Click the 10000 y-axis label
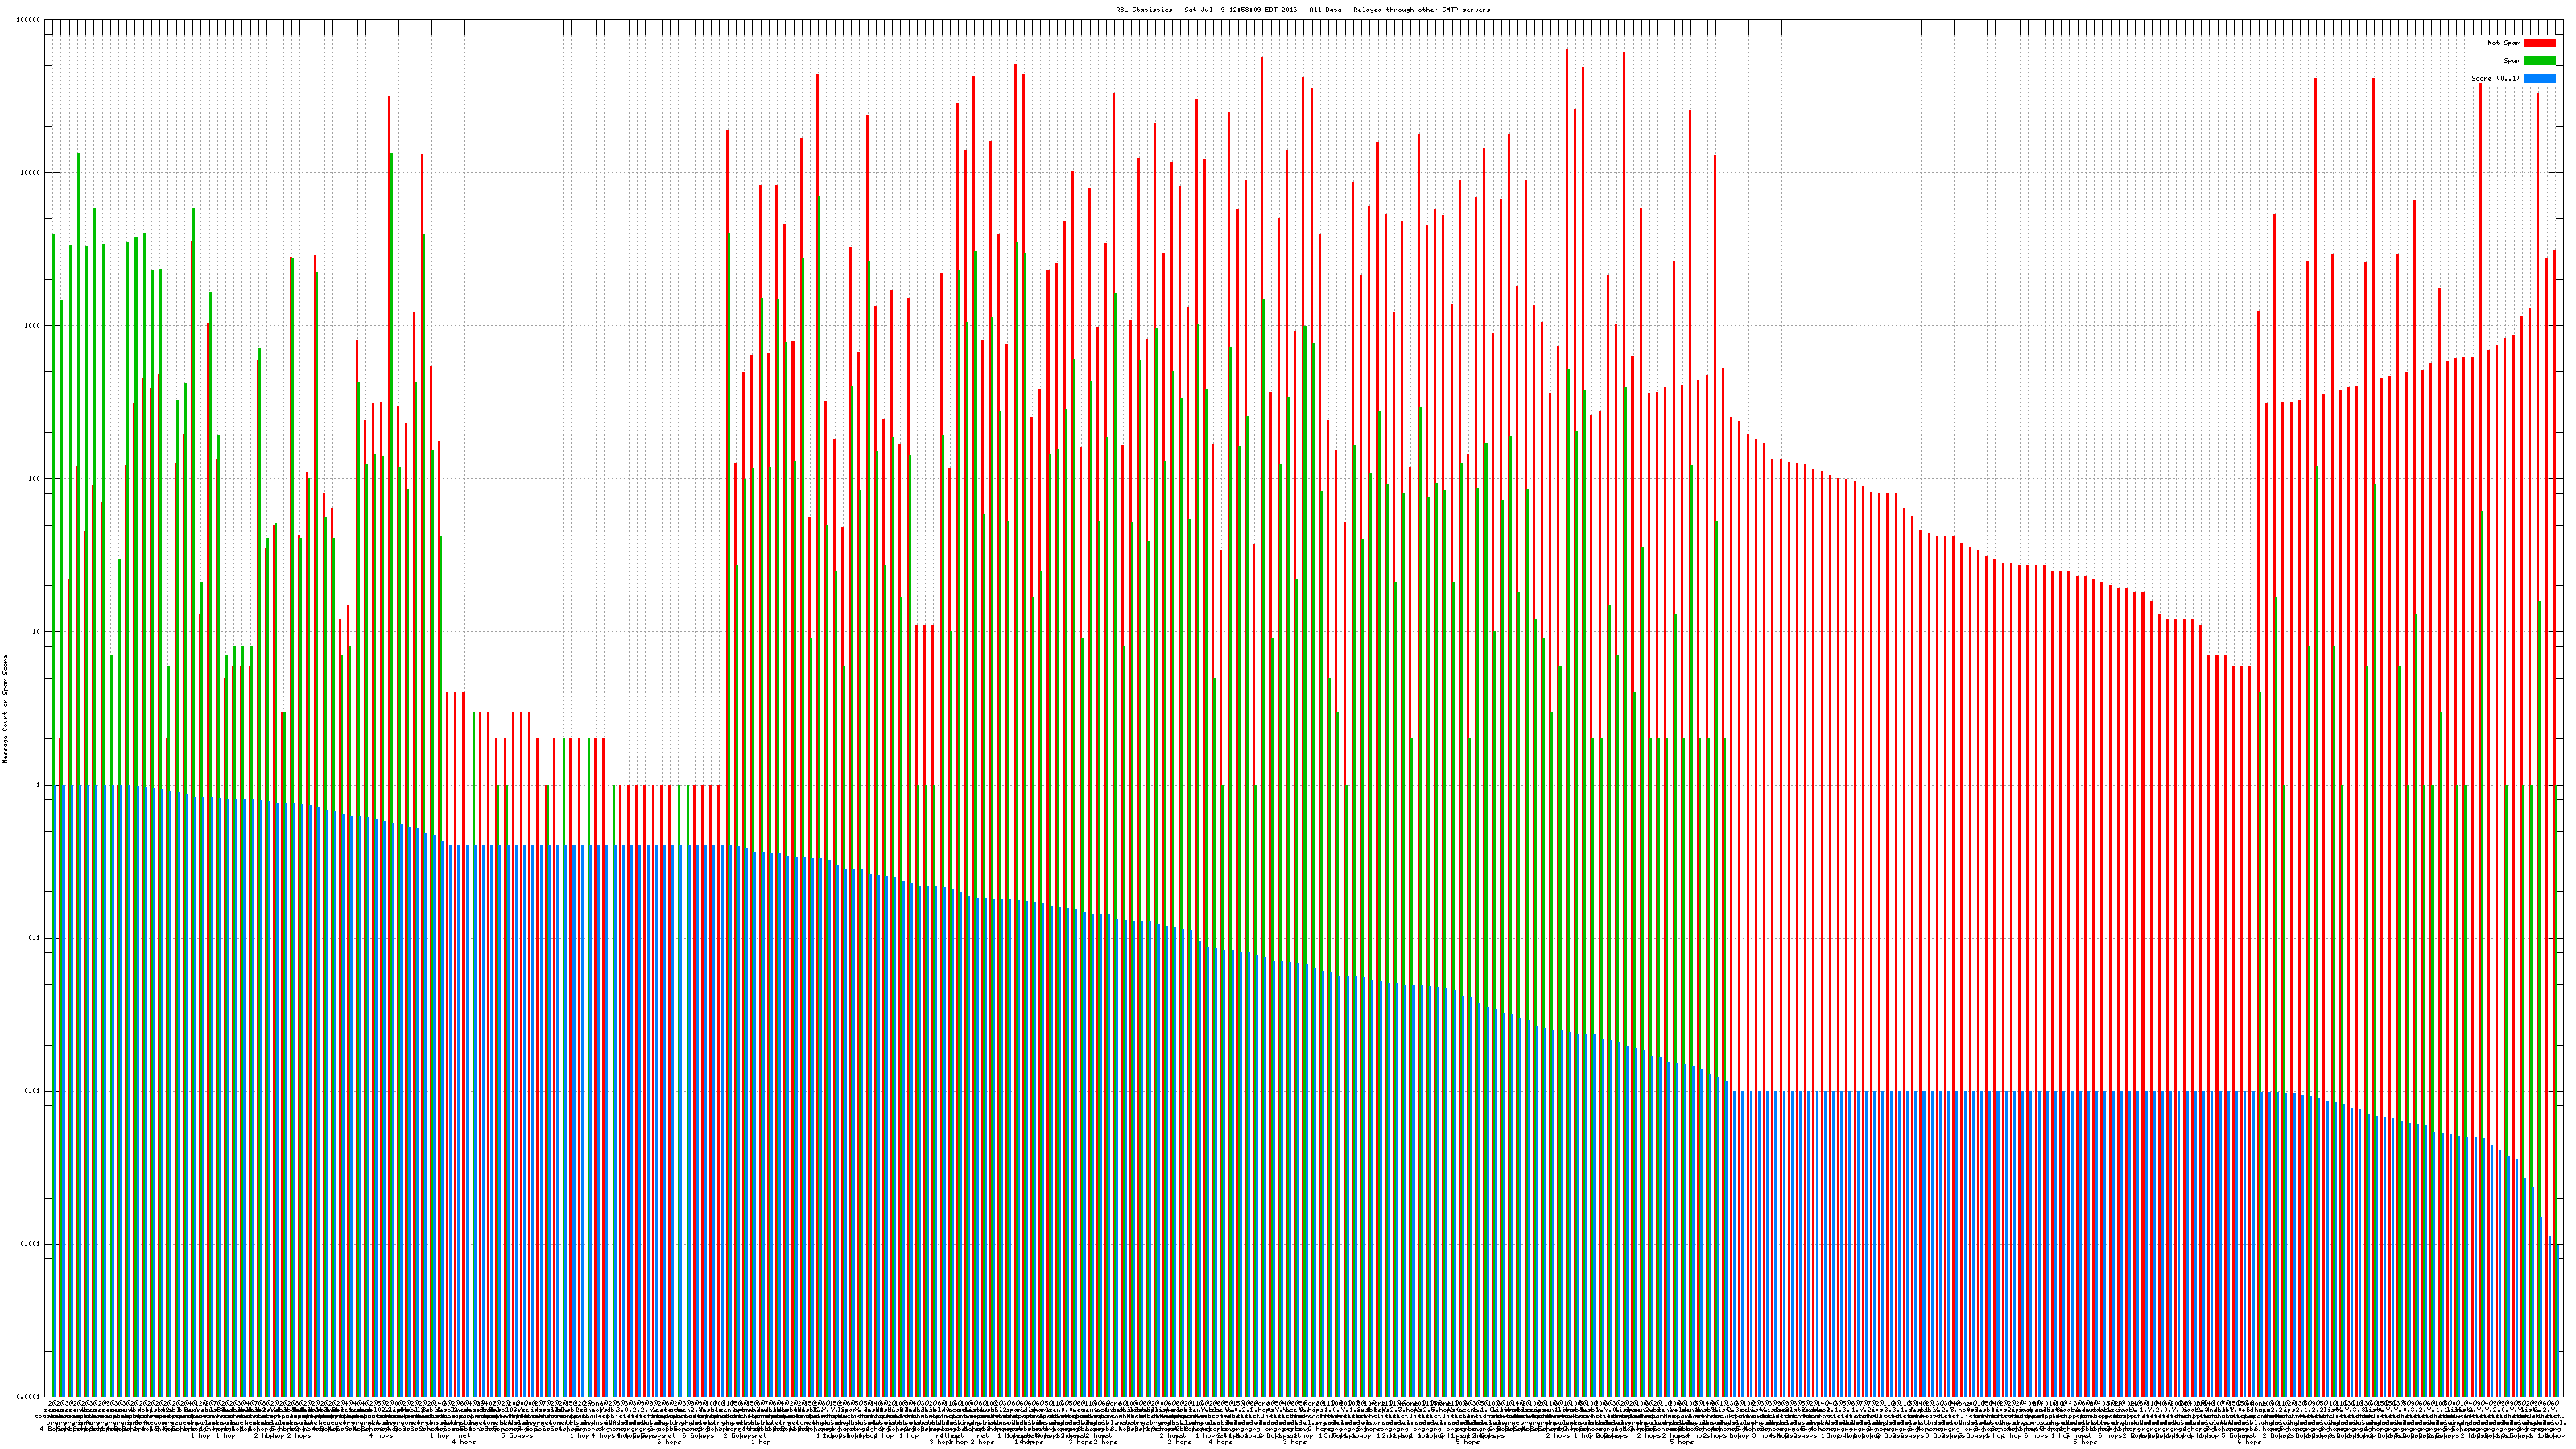 29,173
